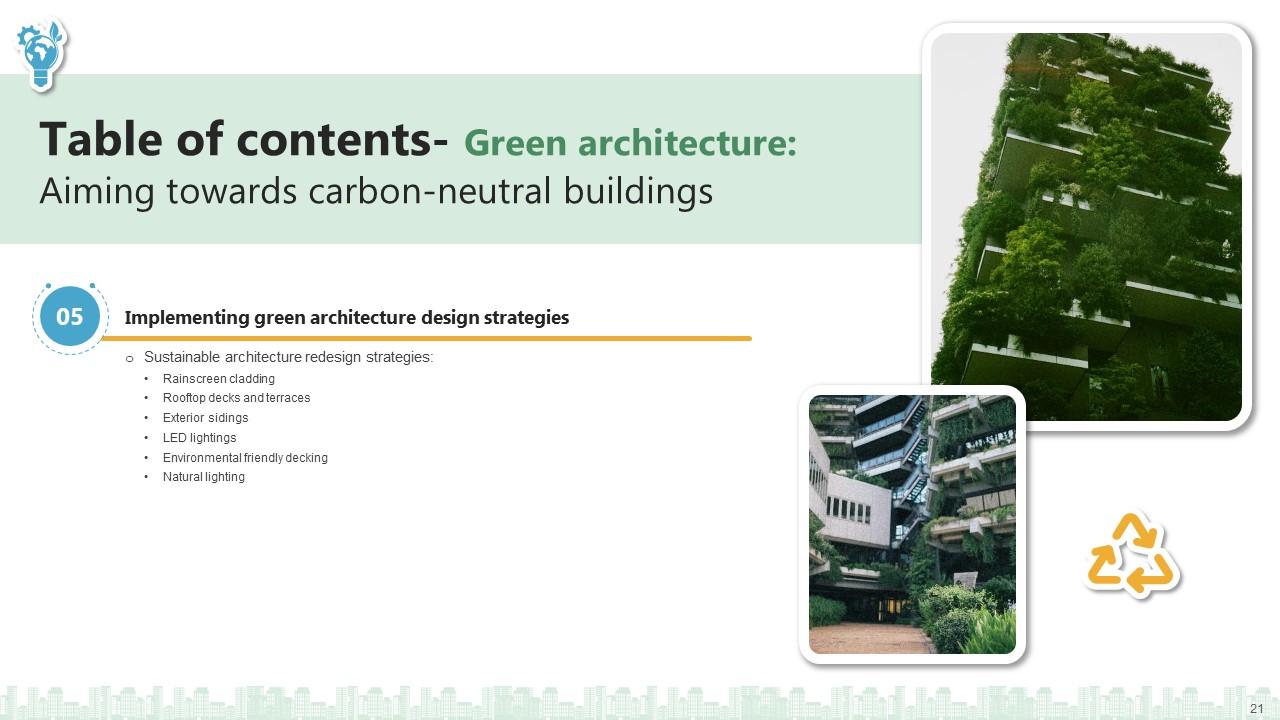Click the 'Exterior sidings' bullet

coord(205,418)
